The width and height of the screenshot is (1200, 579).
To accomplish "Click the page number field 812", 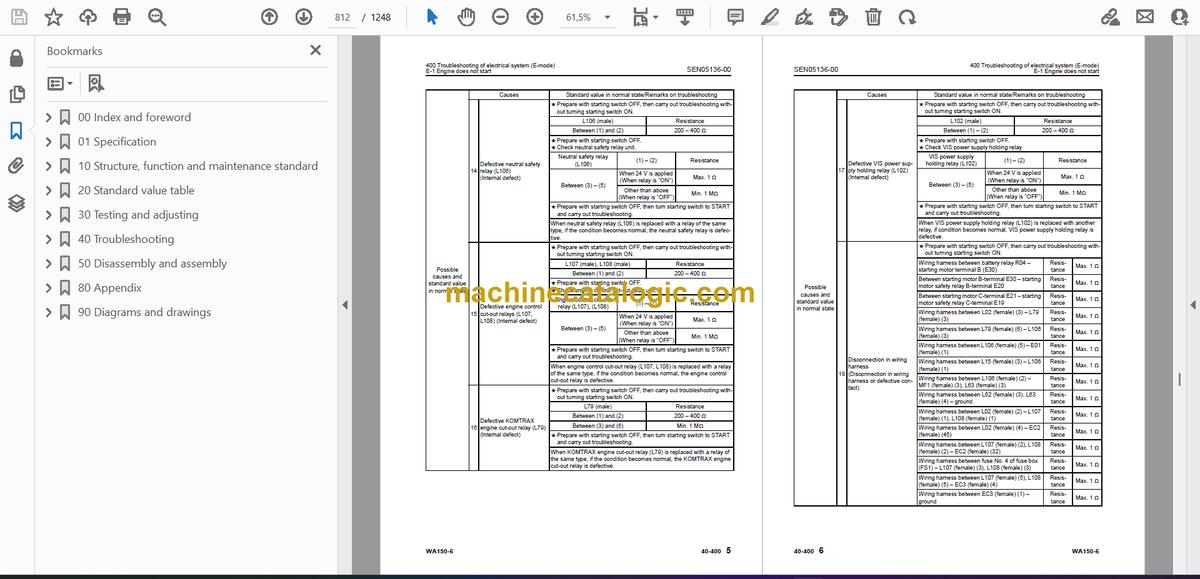I will pos(342,17).
